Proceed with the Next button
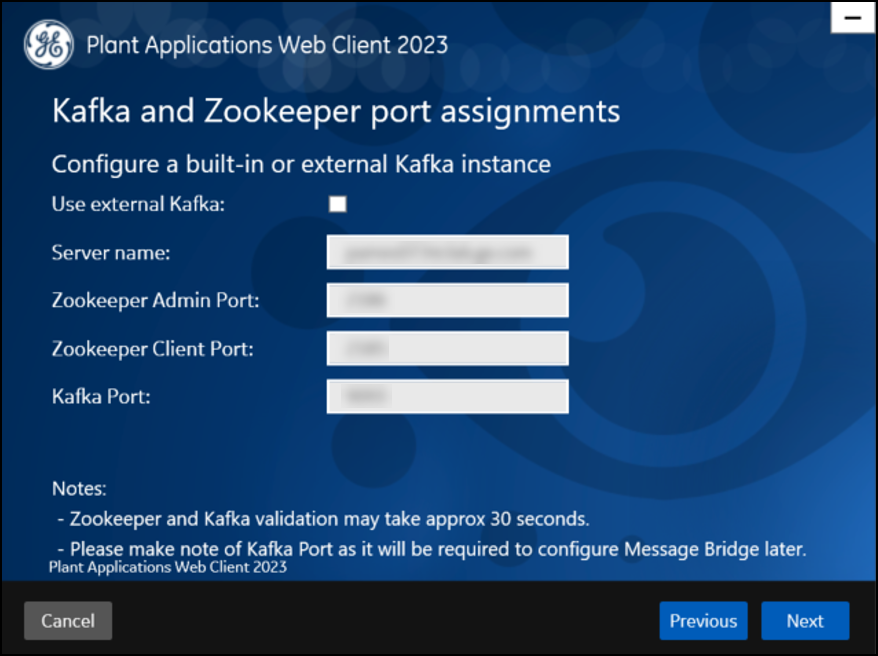878x656 pixels. coord(805,621)
